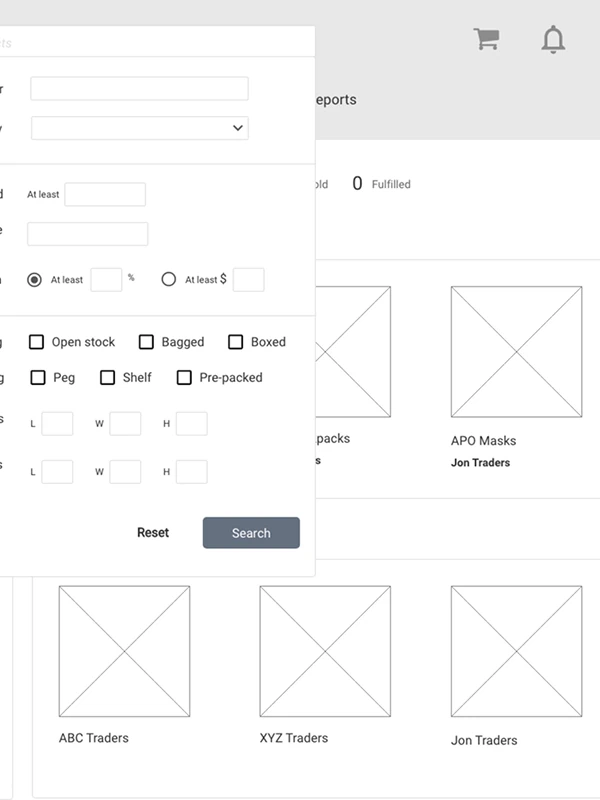Viewport: 600px width, 800px height.
Task: Click the second row L dimension field
Action: click(x=57, y=471)
